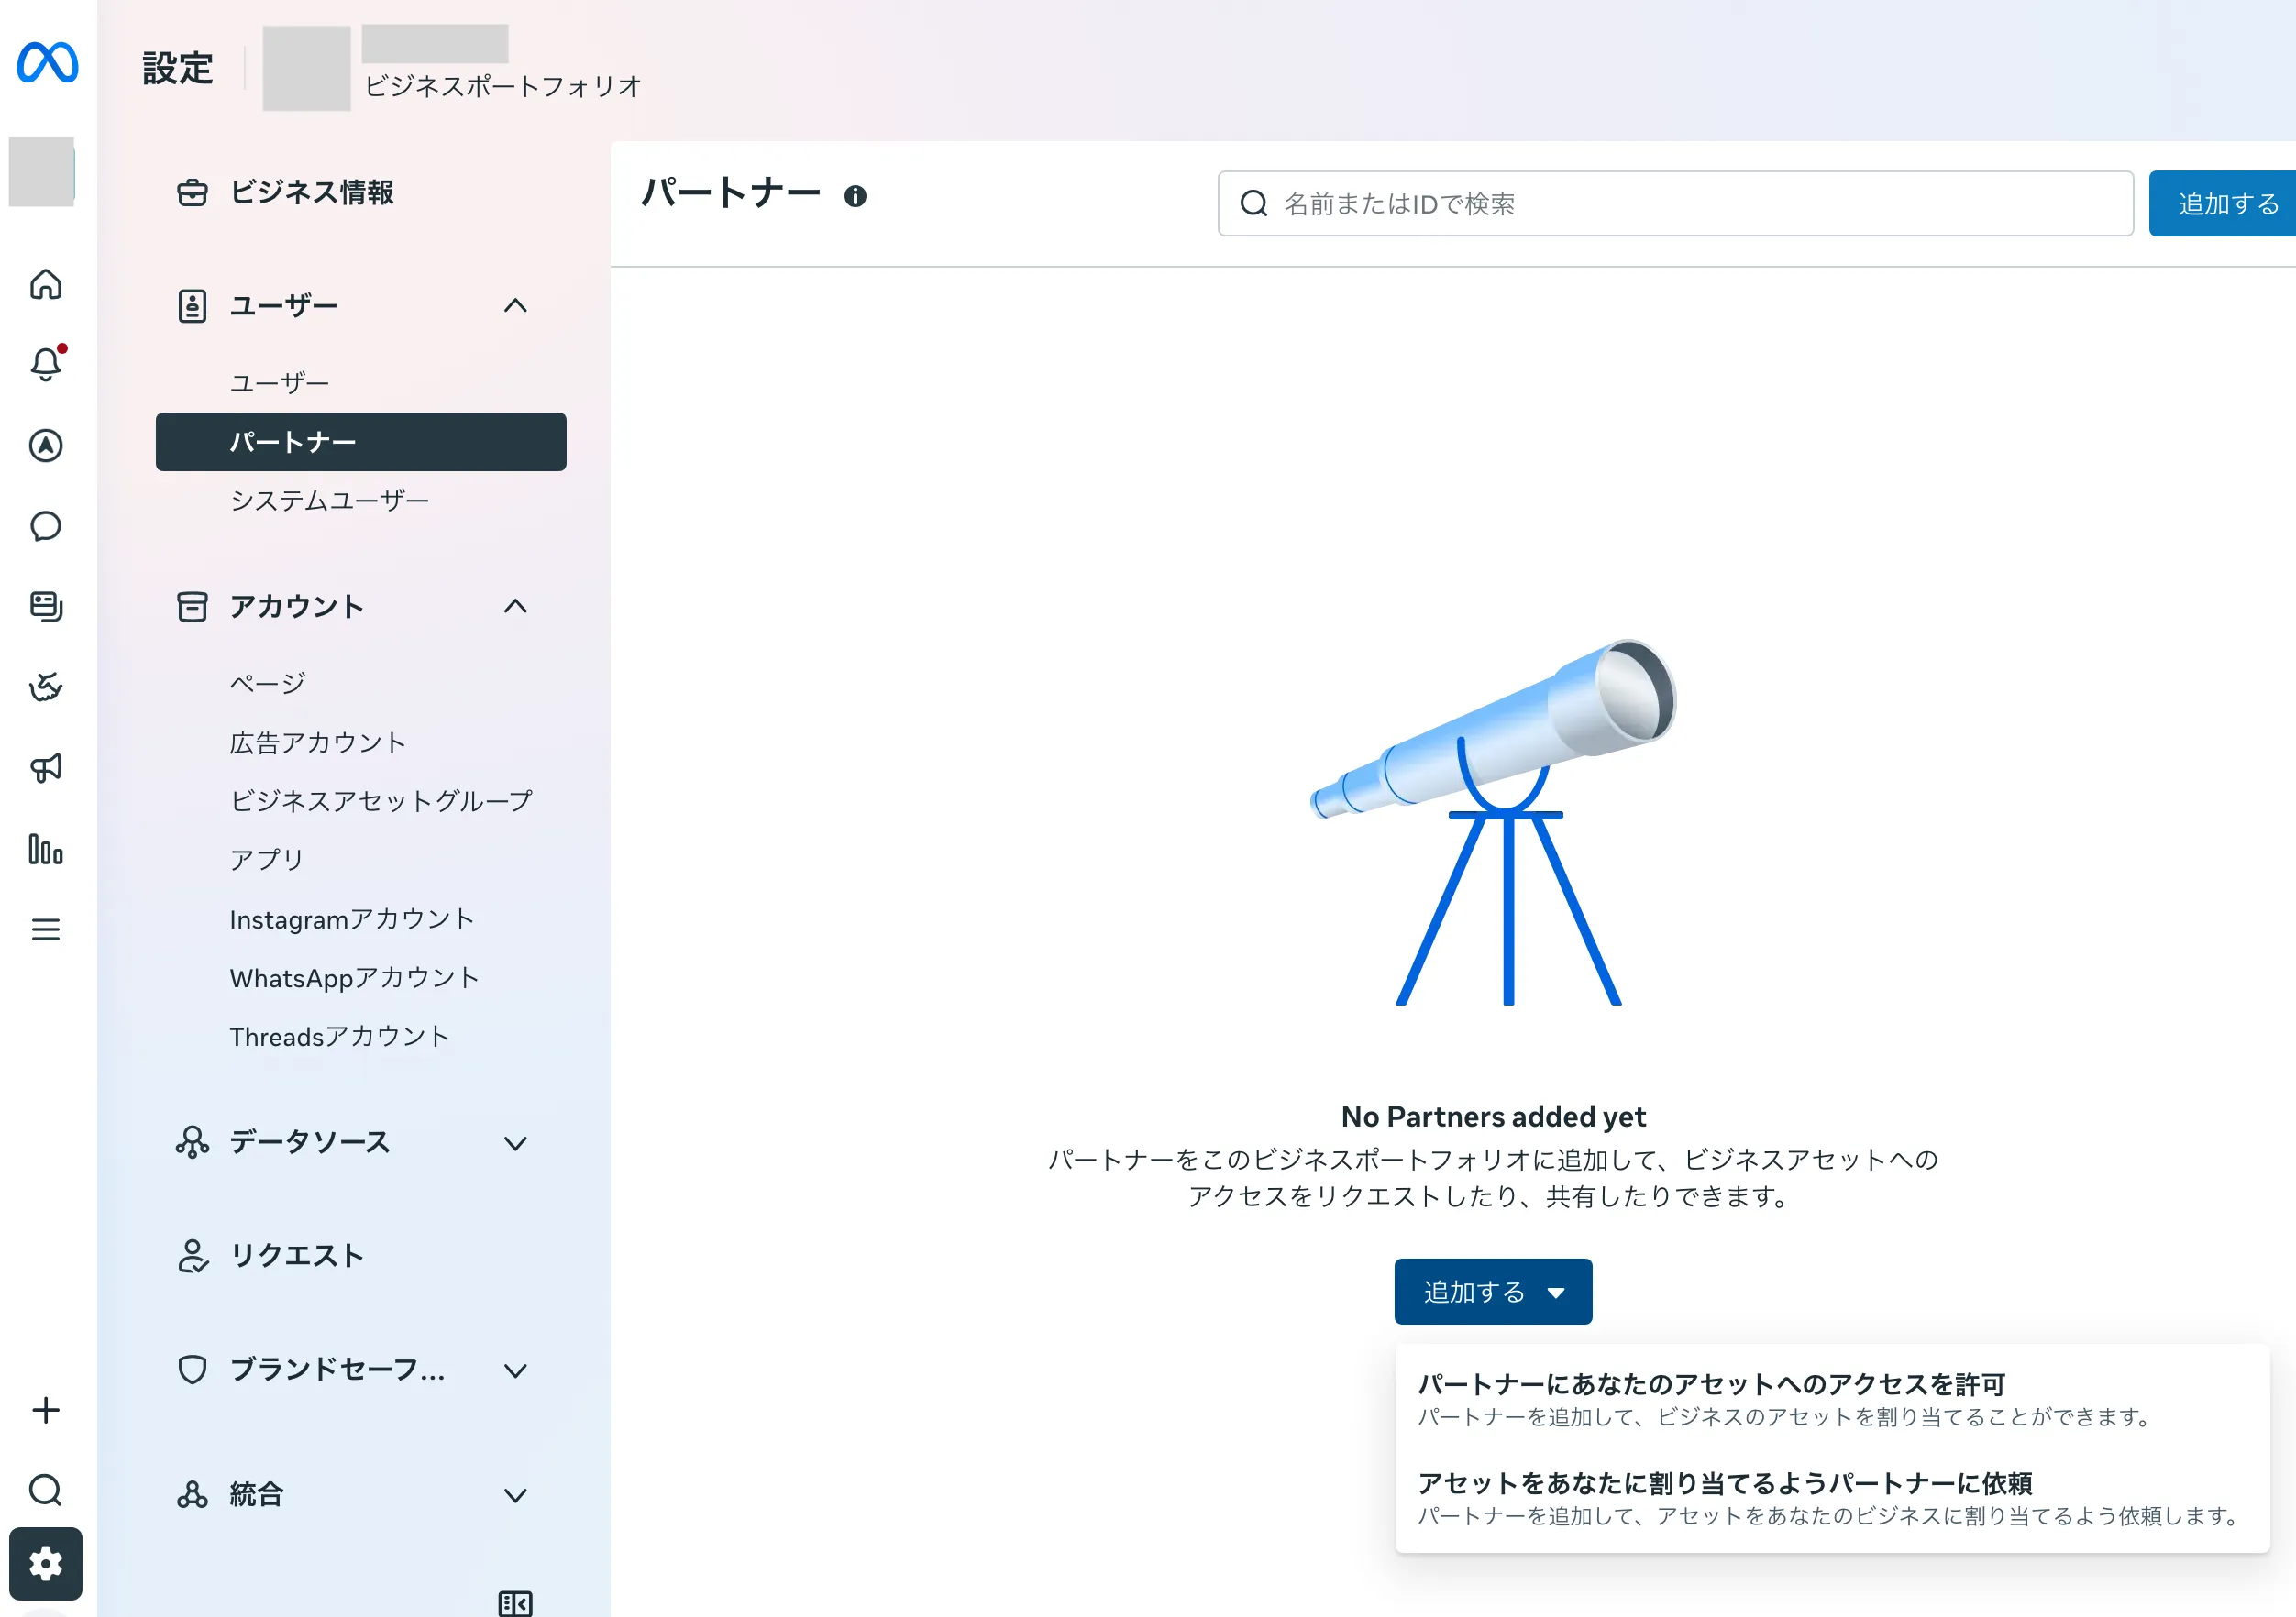The height and width of the screenshot is (1617, 2296).
Task: Go to Home via house icon
Action: coord(46,284)
